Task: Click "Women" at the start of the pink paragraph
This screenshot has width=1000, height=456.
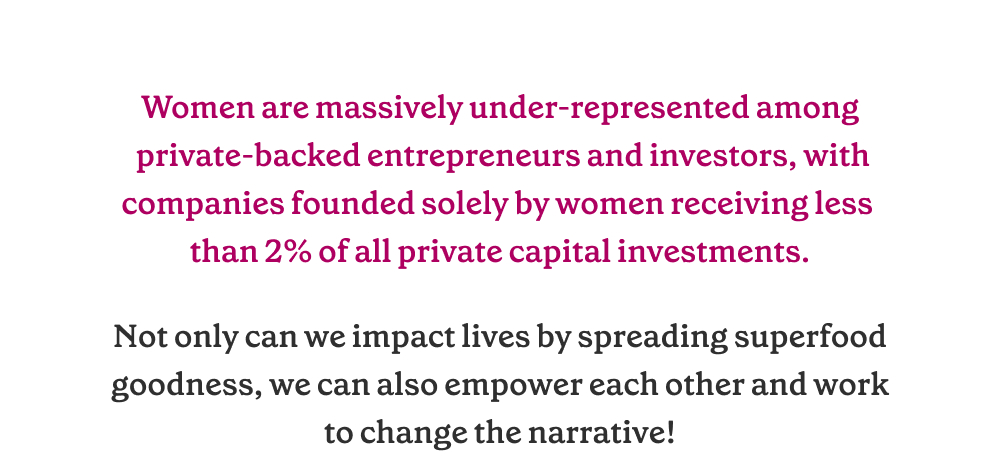Action: 198,108
